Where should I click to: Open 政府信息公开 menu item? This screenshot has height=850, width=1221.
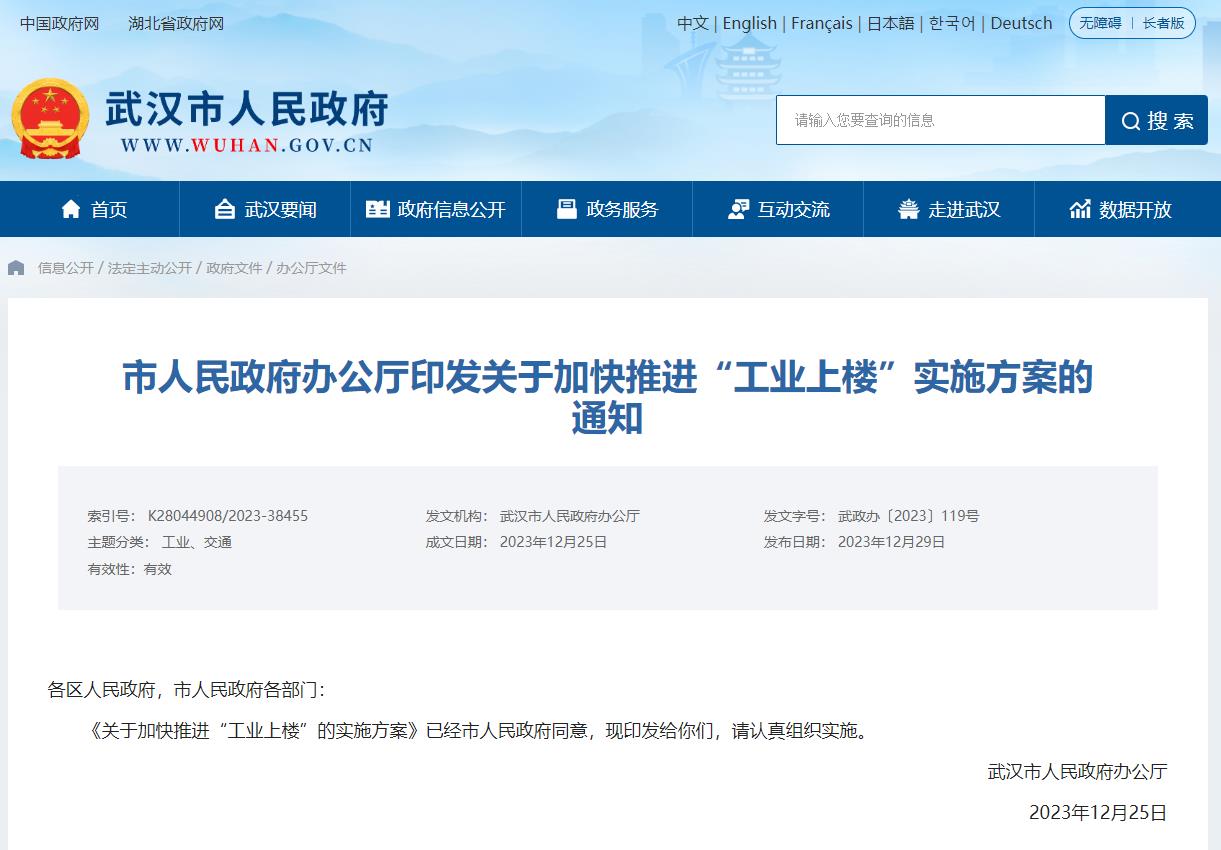point(436,209)
